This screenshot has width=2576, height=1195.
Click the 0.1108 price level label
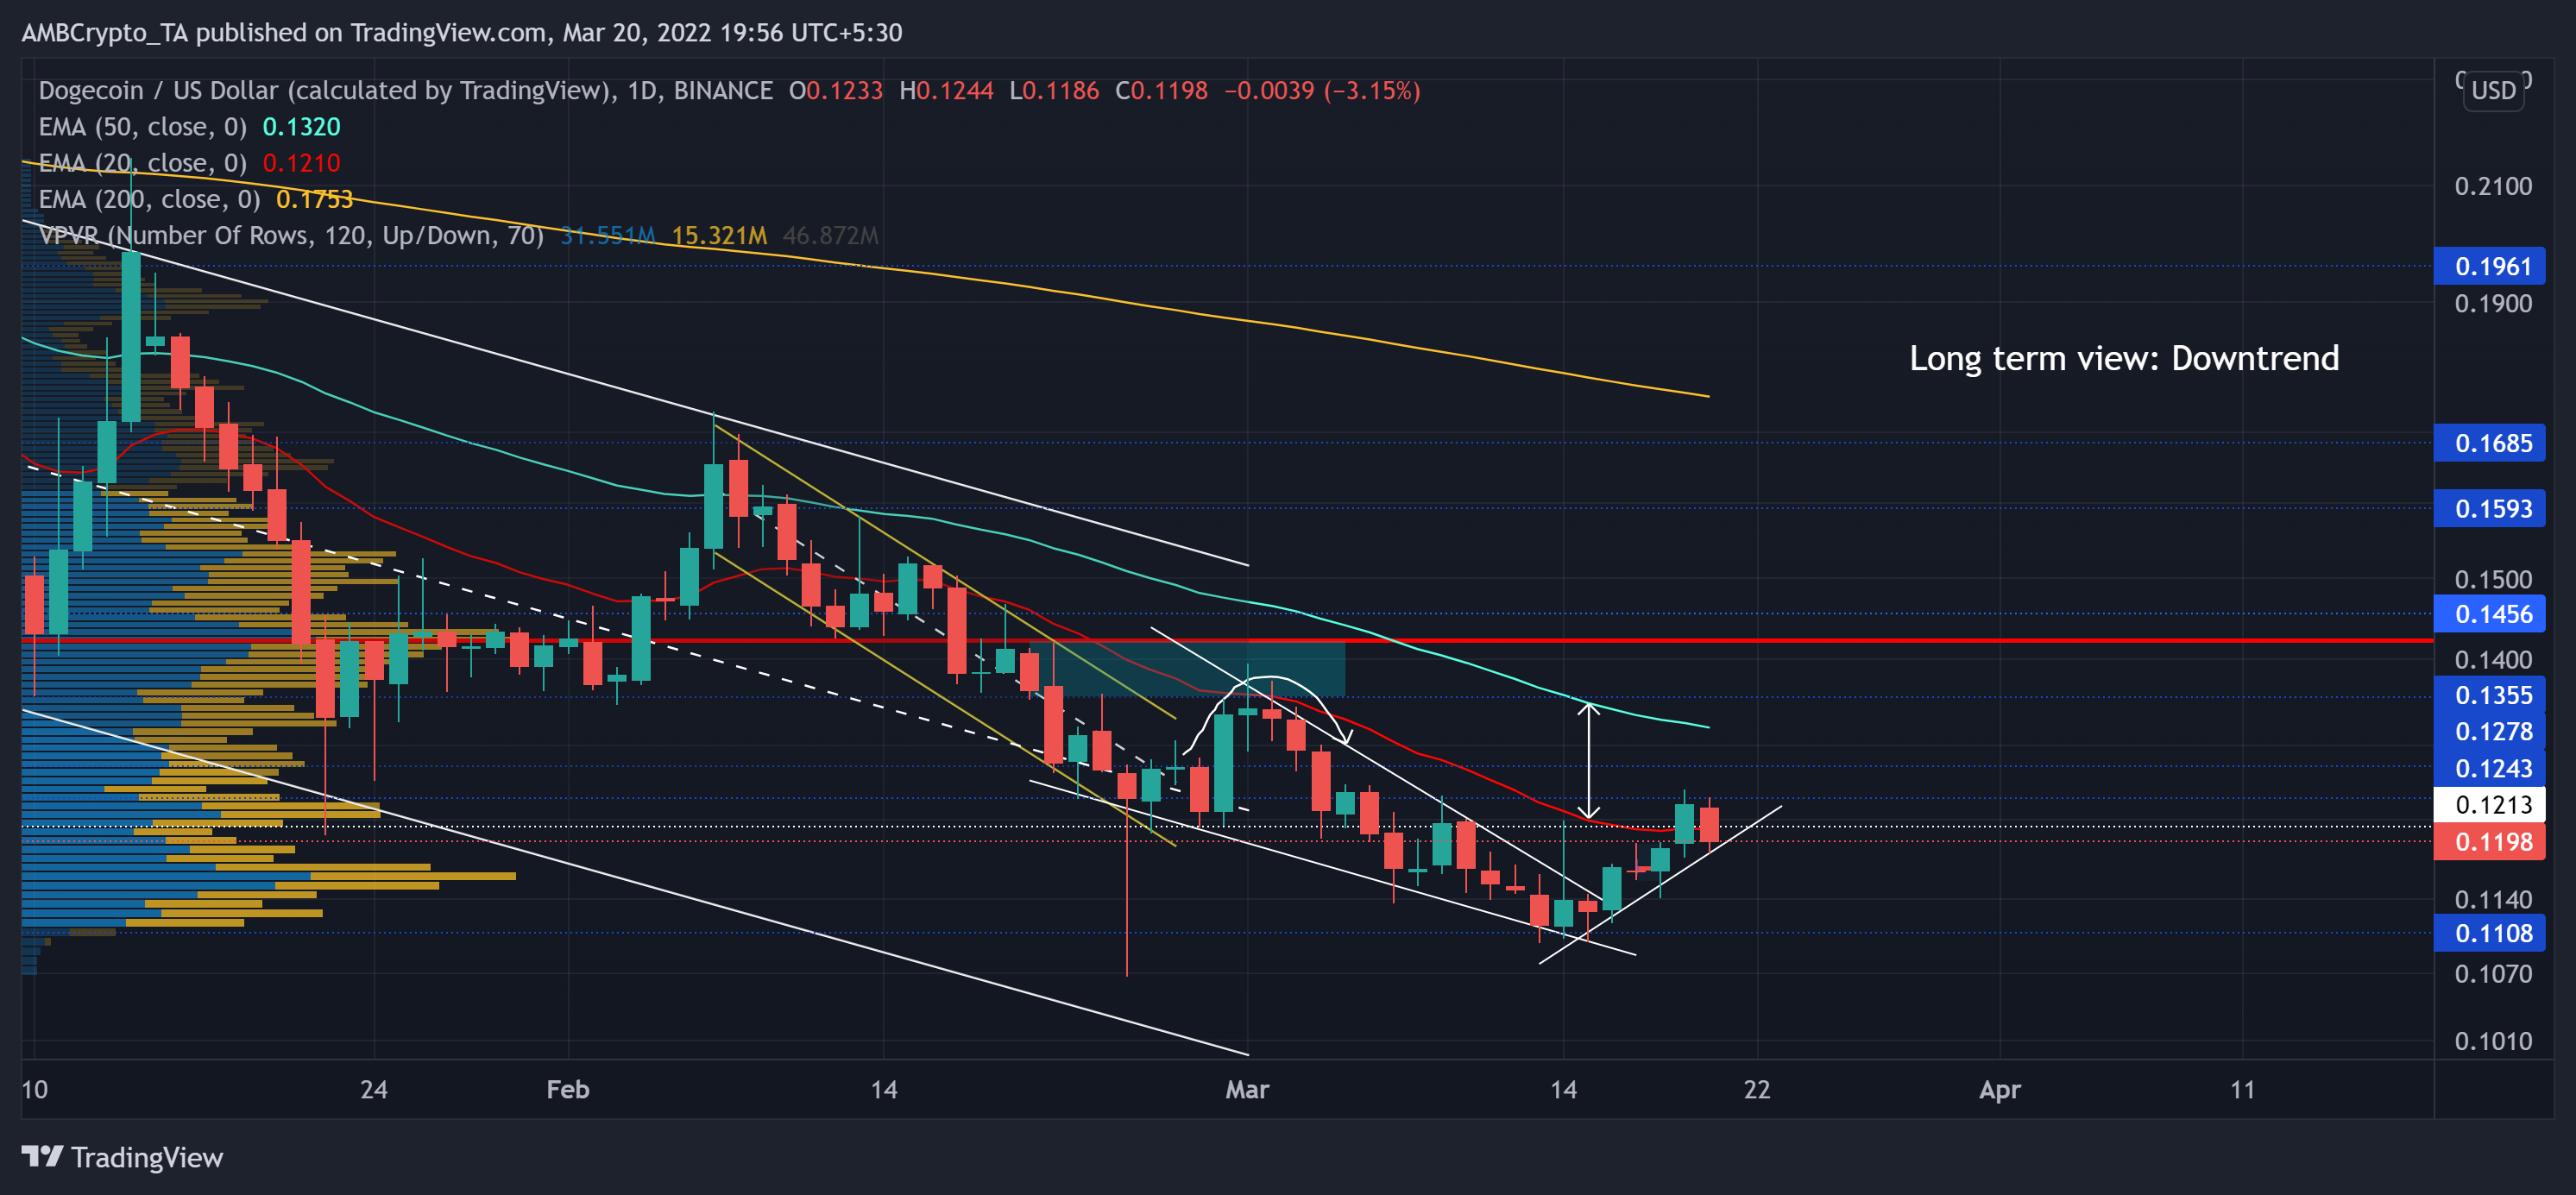pos(2489,933)
